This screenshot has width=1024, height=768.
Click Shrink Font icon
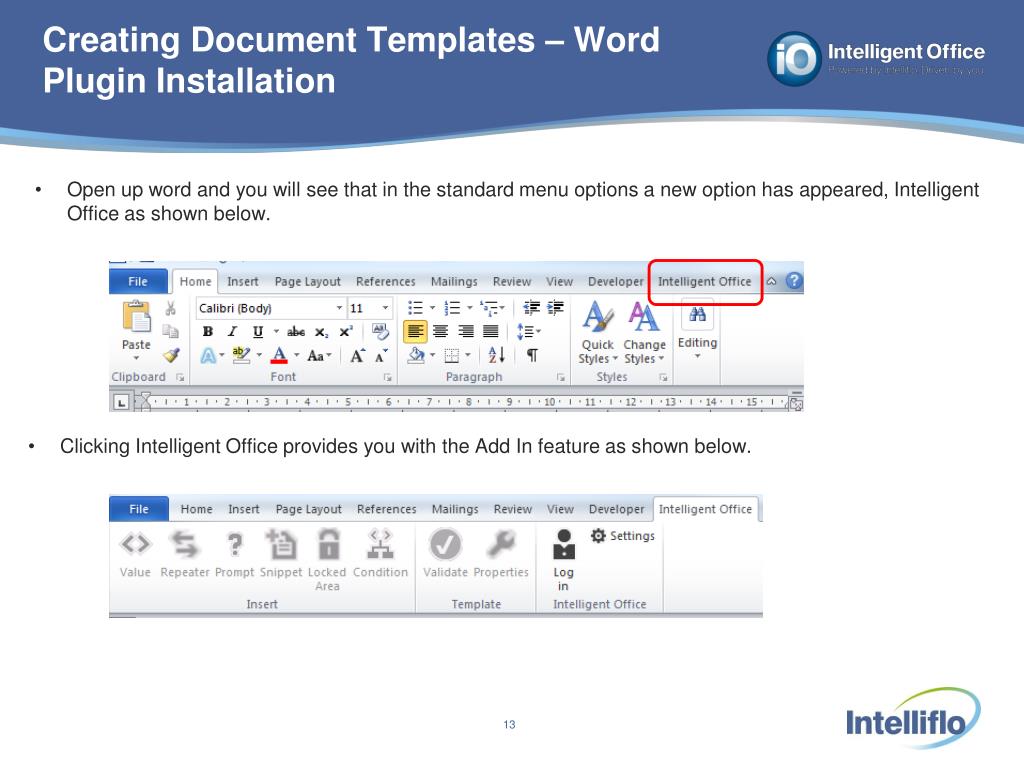[381, 356]
